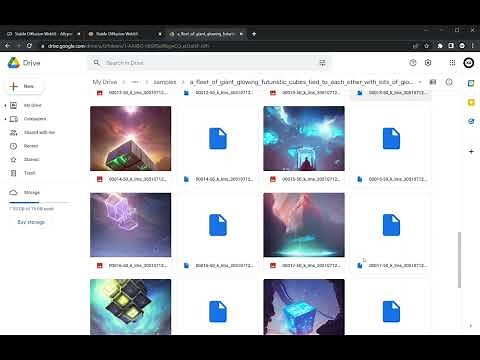Click the Buy storage link
This screenshot has height=360, width=480.
click(x=31, y=222)
